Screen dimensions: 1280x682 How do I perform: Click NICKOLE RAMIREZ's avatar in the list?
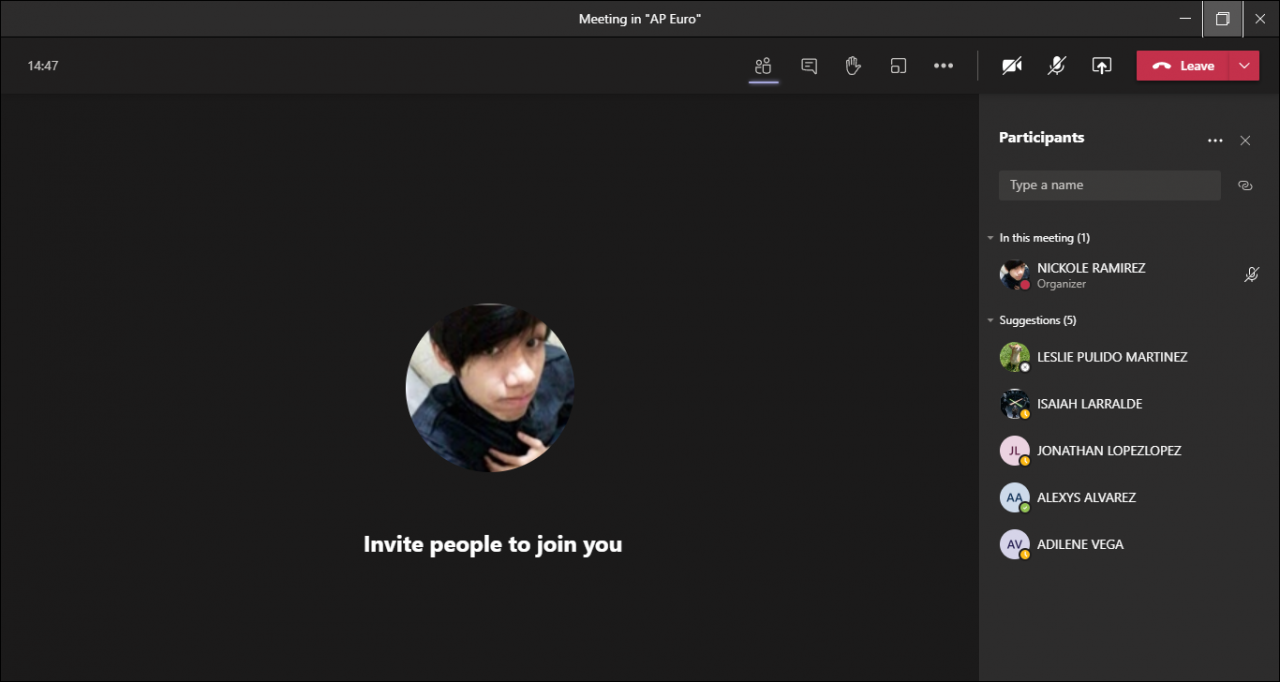point(1014,275)
